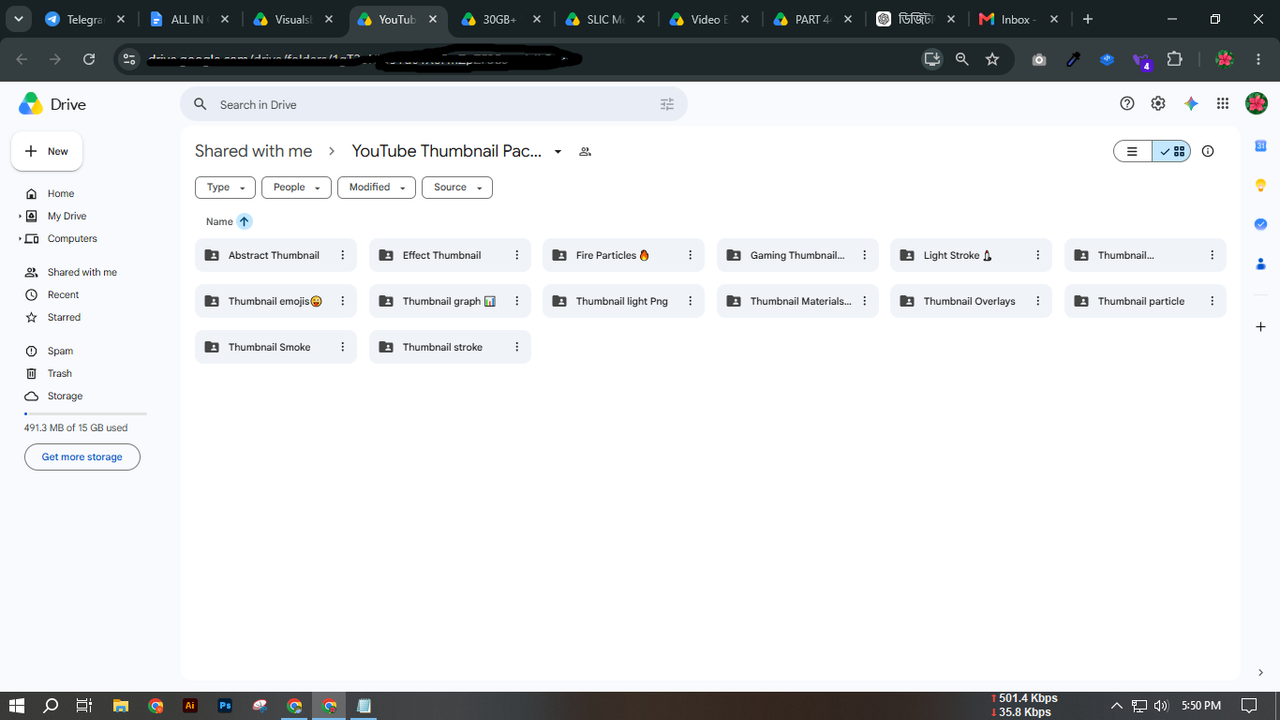Viewport: 1280px width, 720px height.
Task: Open the Thumbnail emojis folder
Action: tap(275, 301)
